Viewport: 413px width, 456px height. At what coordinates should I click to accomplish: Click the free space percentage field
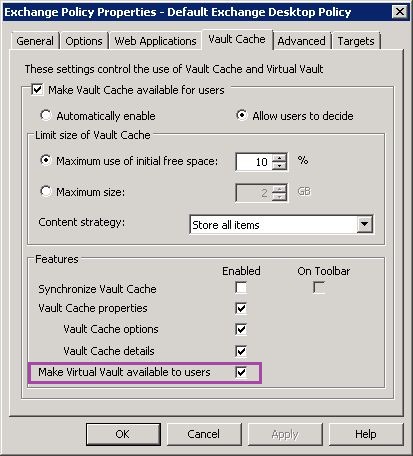click(x=254, y=162)
